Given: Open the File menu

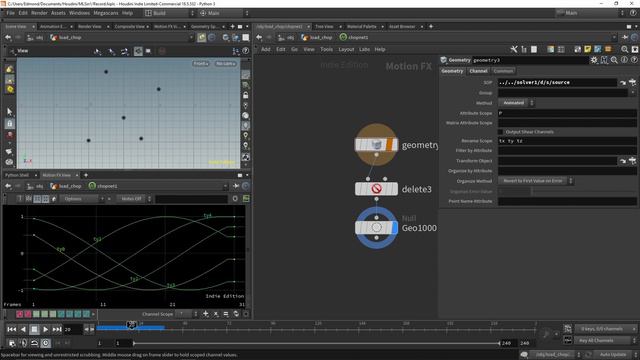Looking at the screenshot, I should [10, 13].
